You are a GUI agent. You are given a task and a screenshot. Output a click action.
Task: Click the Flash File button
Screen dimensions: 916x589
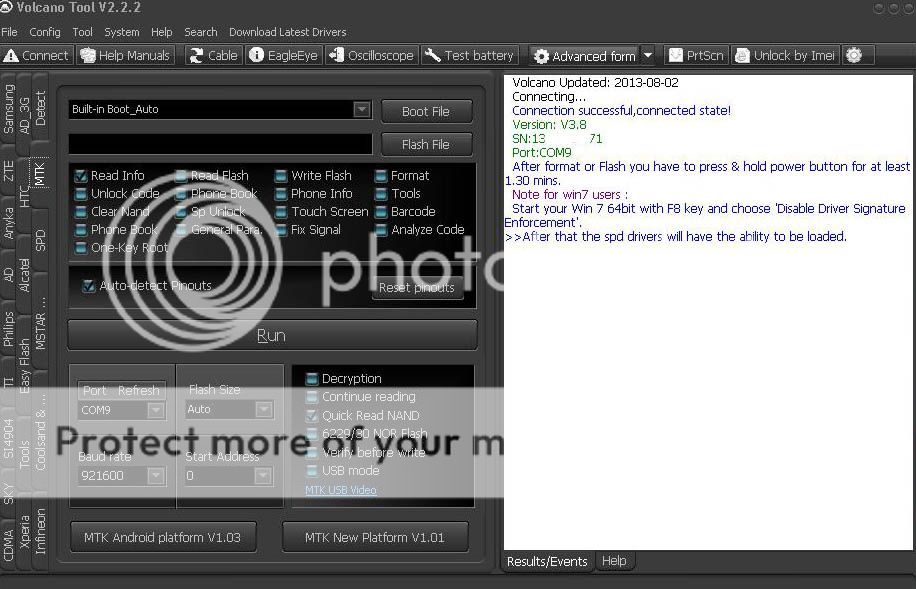click(426, 144)
